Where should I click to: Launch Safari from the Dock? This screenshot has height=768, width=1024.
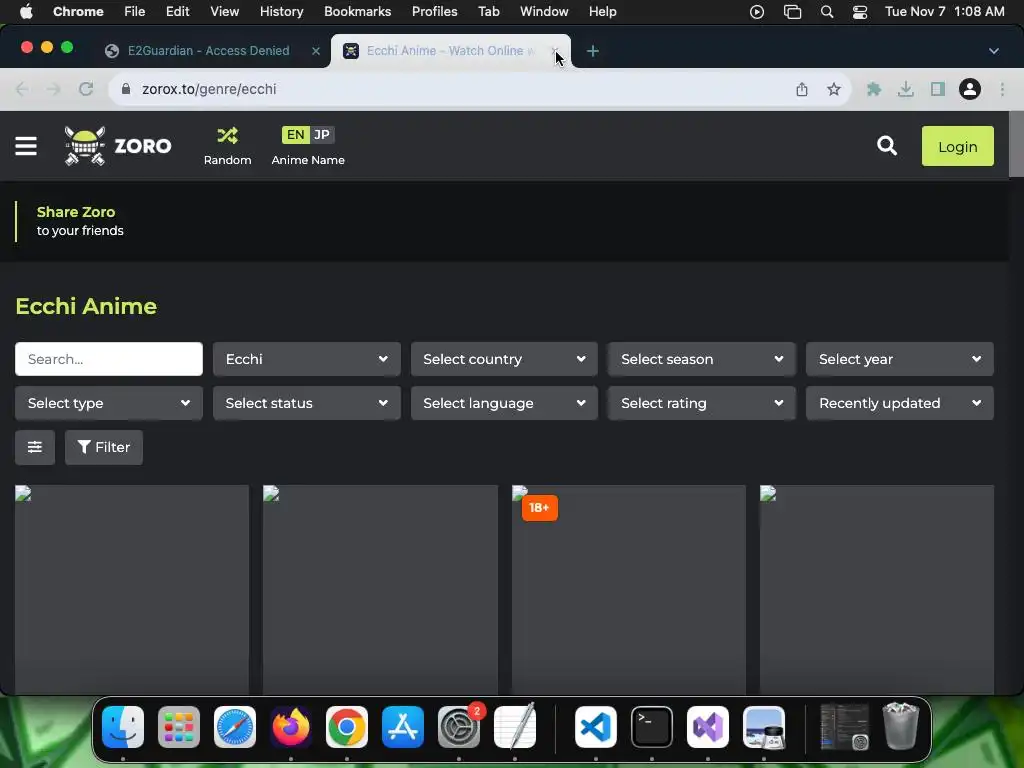coord(235,727)
